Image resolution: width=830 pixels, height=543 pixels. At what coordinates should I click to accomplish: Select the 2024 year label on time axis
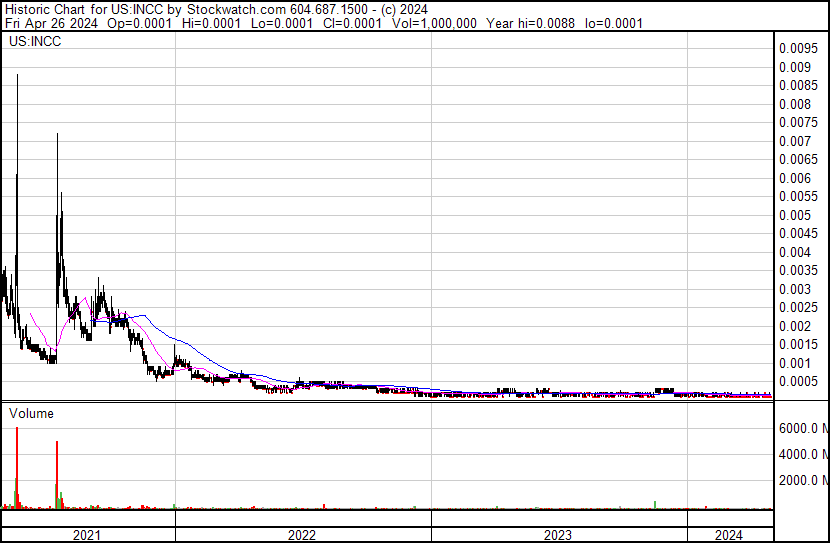[x=729, y=535]
